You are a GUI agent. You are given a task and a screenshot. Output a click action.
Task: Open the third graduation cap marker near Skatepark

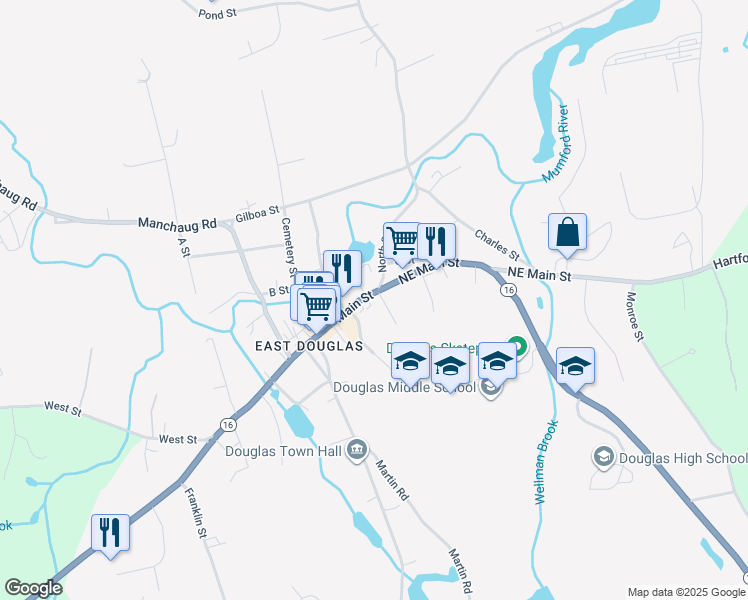point(497,362)
